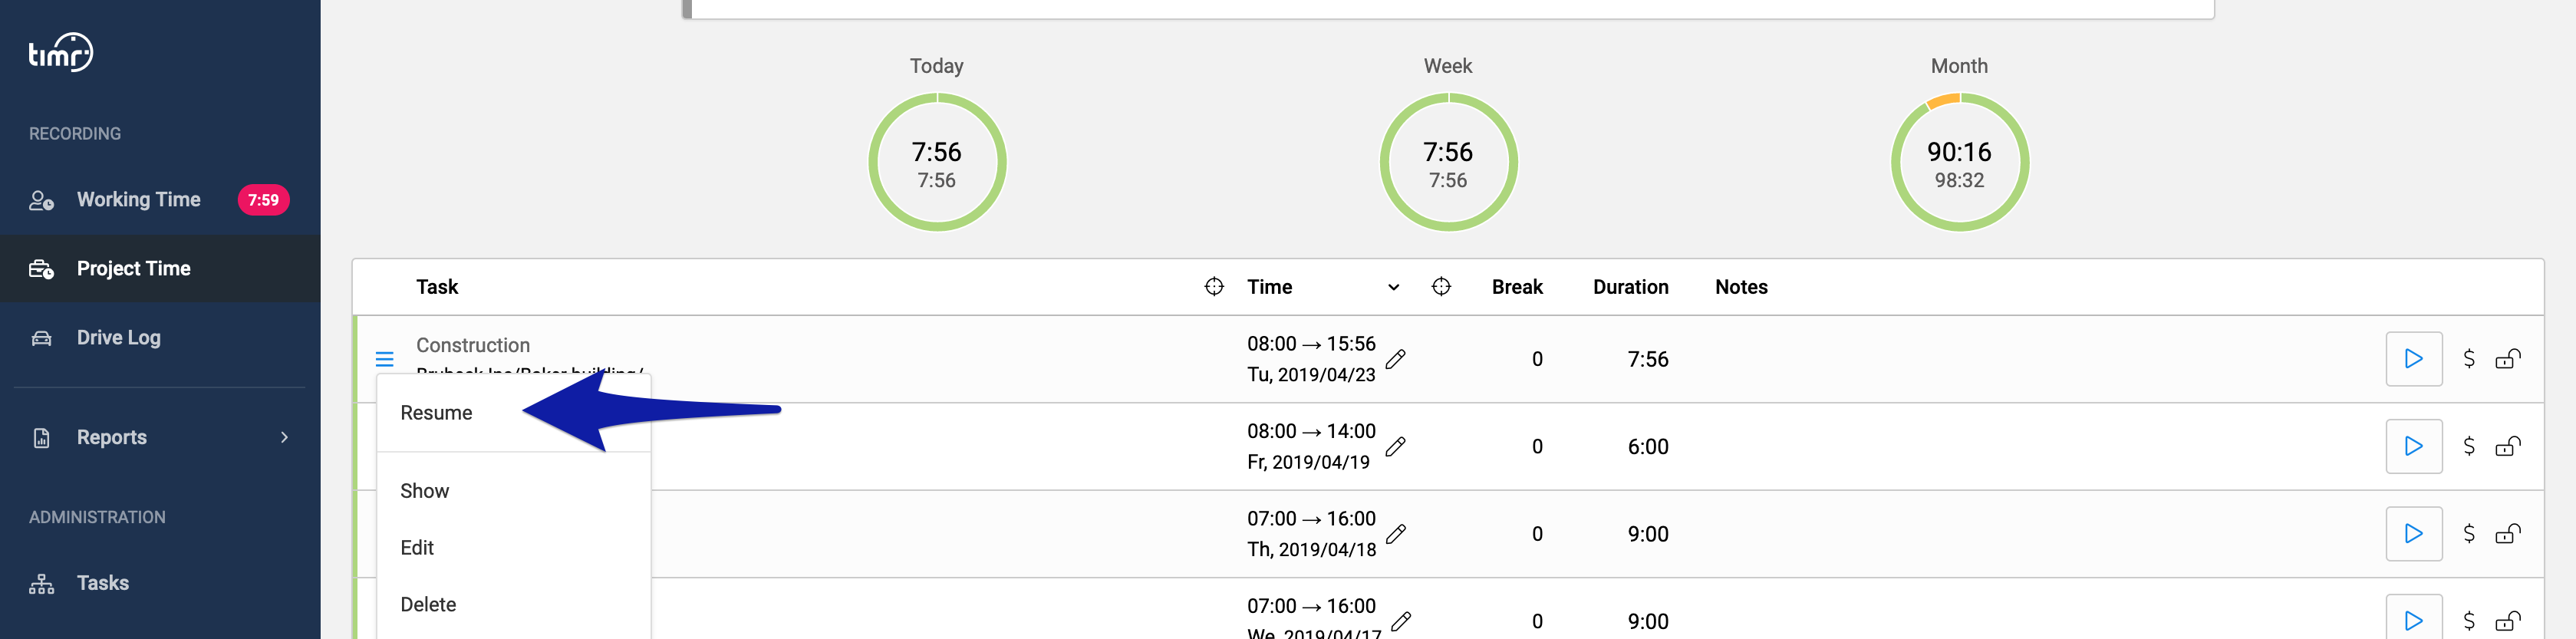Click the play icon on the 07:00 → 16:00 Thursday row
2576x639 pixels.
(2413, 534)
